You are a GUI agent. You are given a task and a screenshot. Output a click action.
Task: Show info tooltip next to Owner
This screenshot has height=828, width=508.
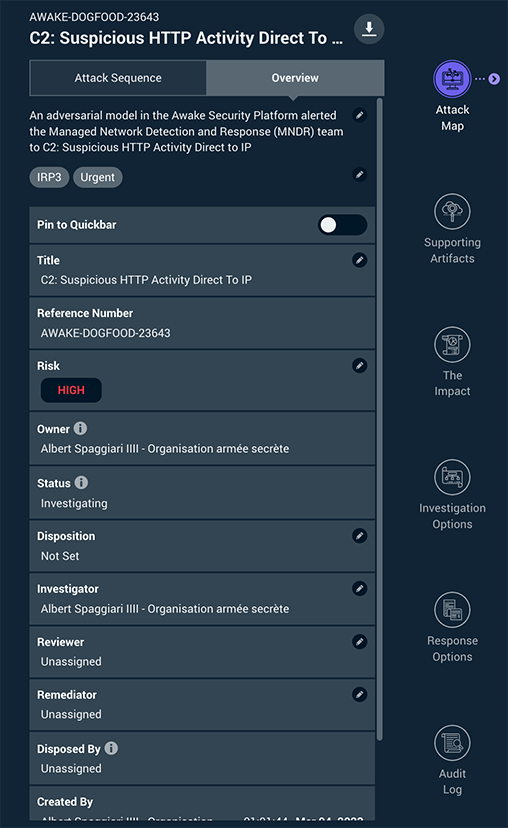80,428
